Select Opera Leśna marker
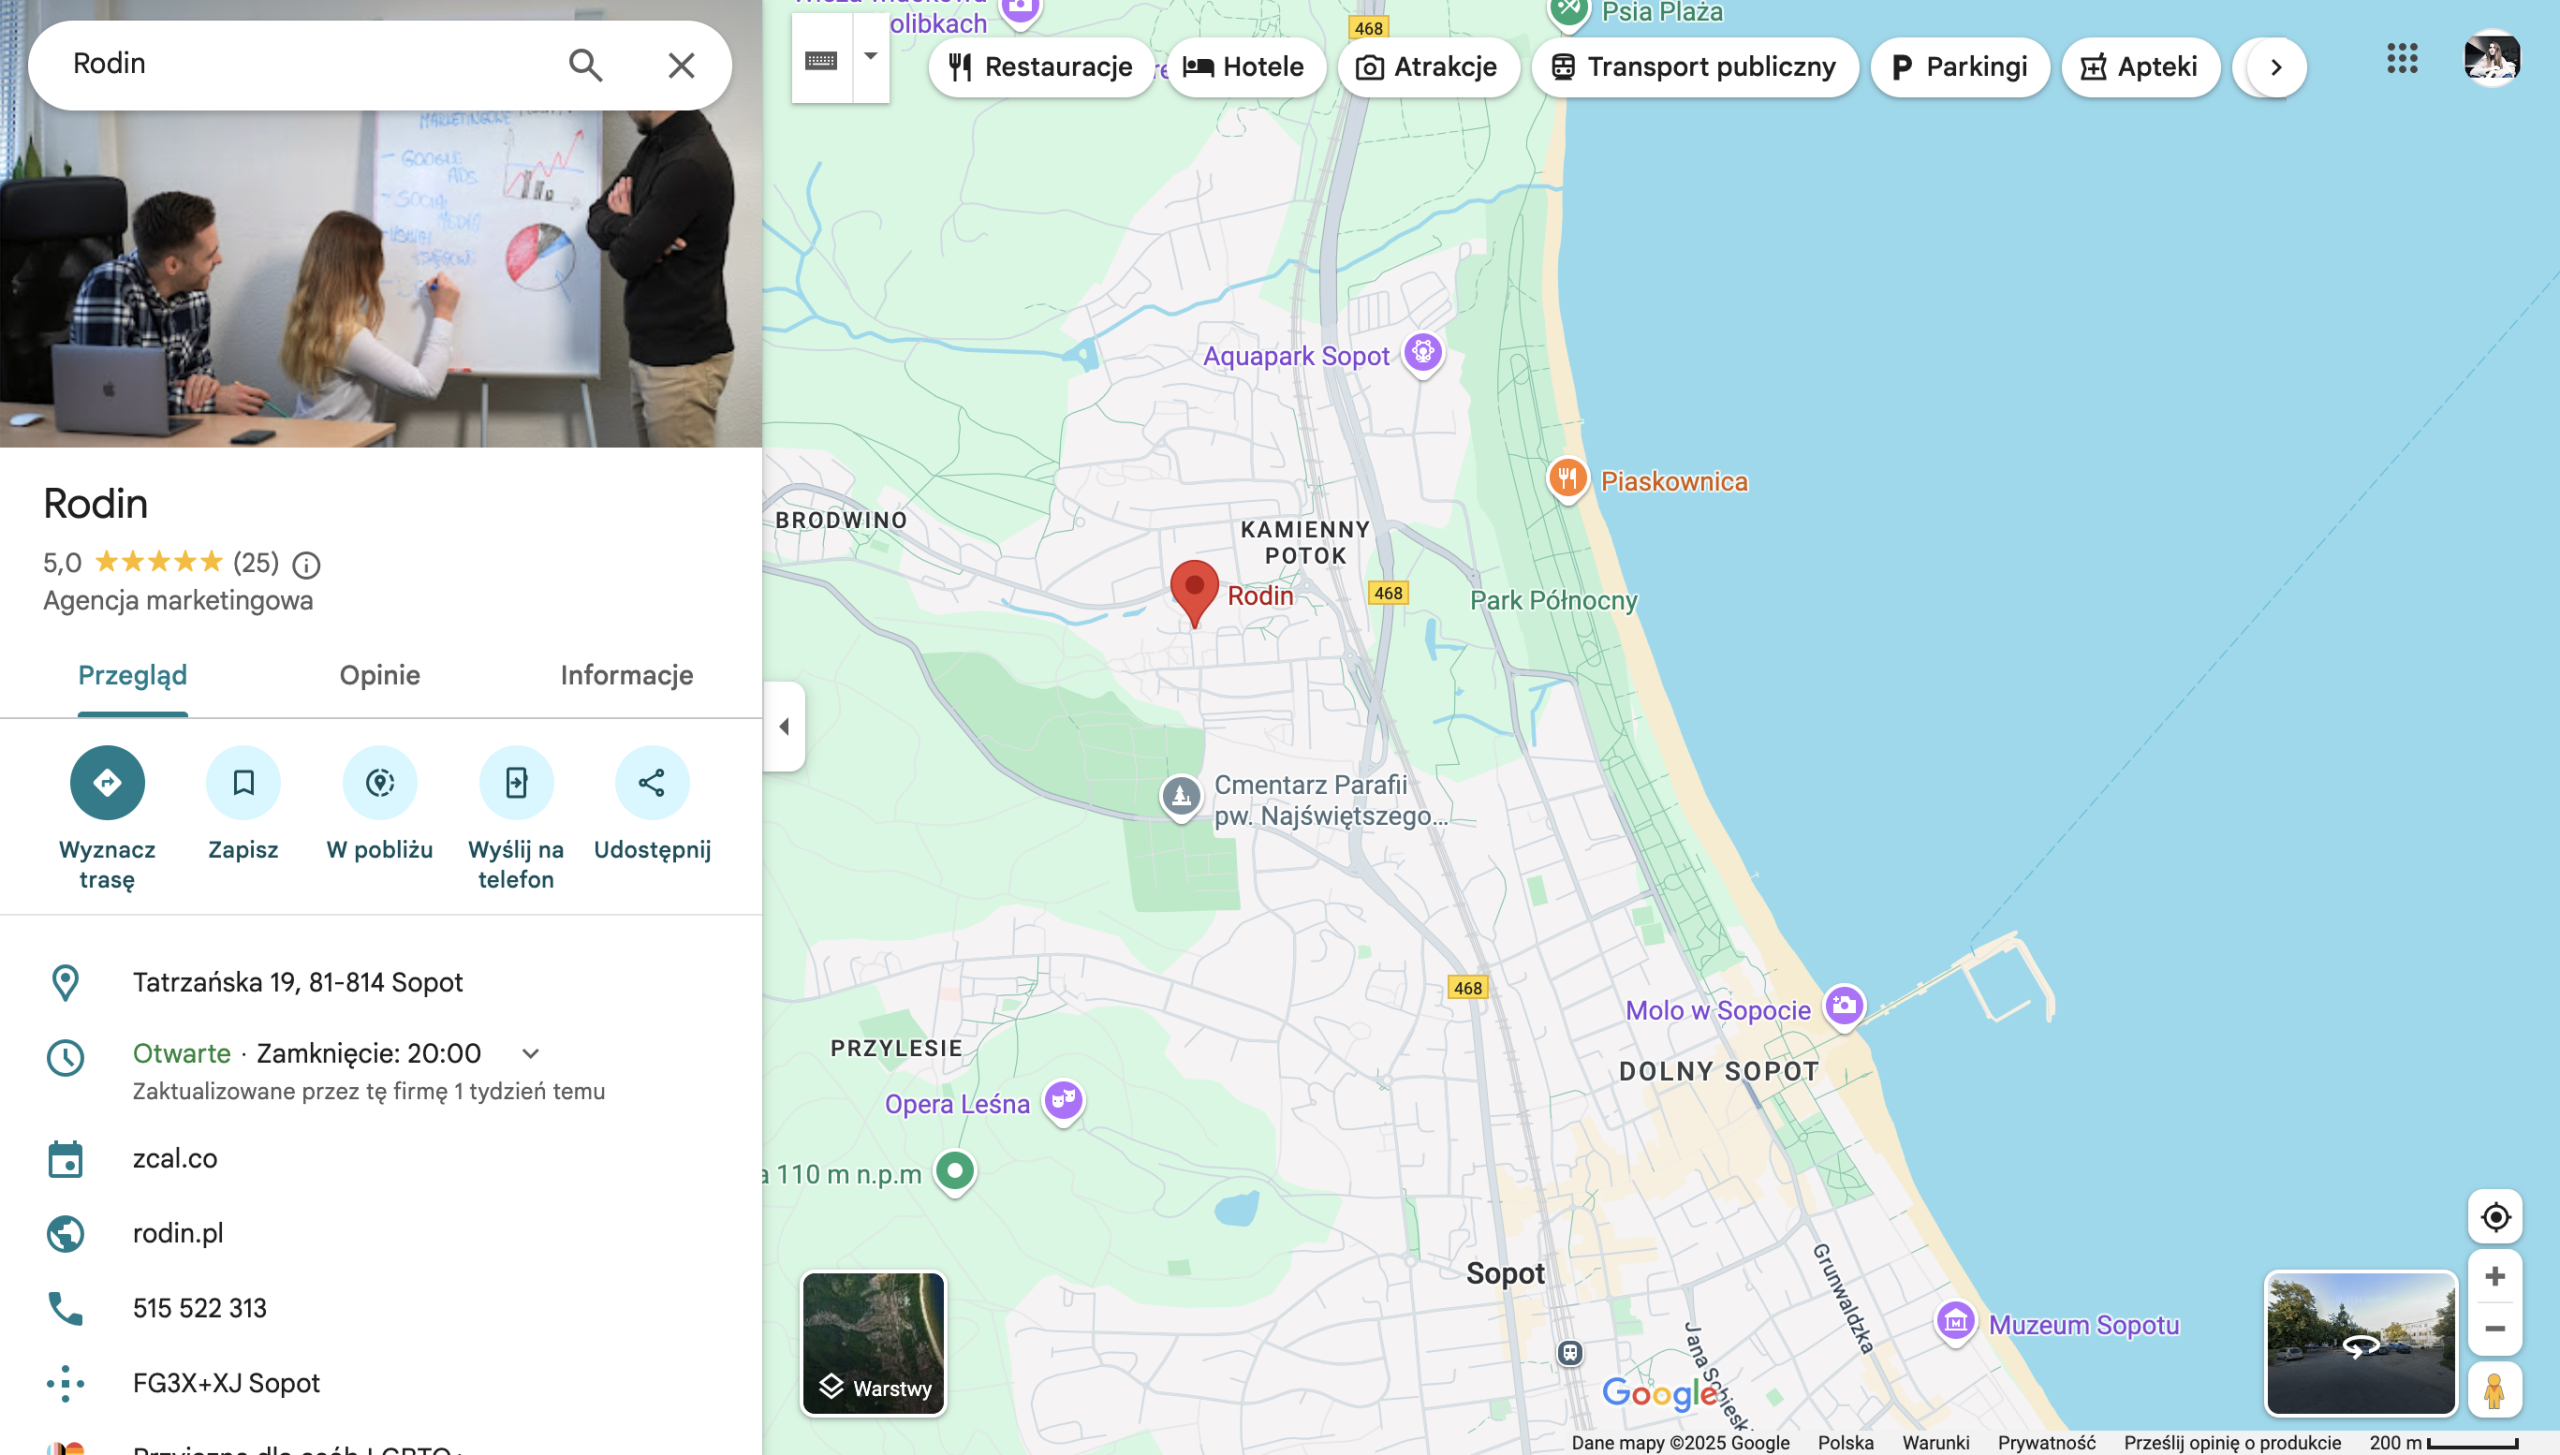The width and height of the screenshot is (2560, 1455). [x=1064, y=1101]
